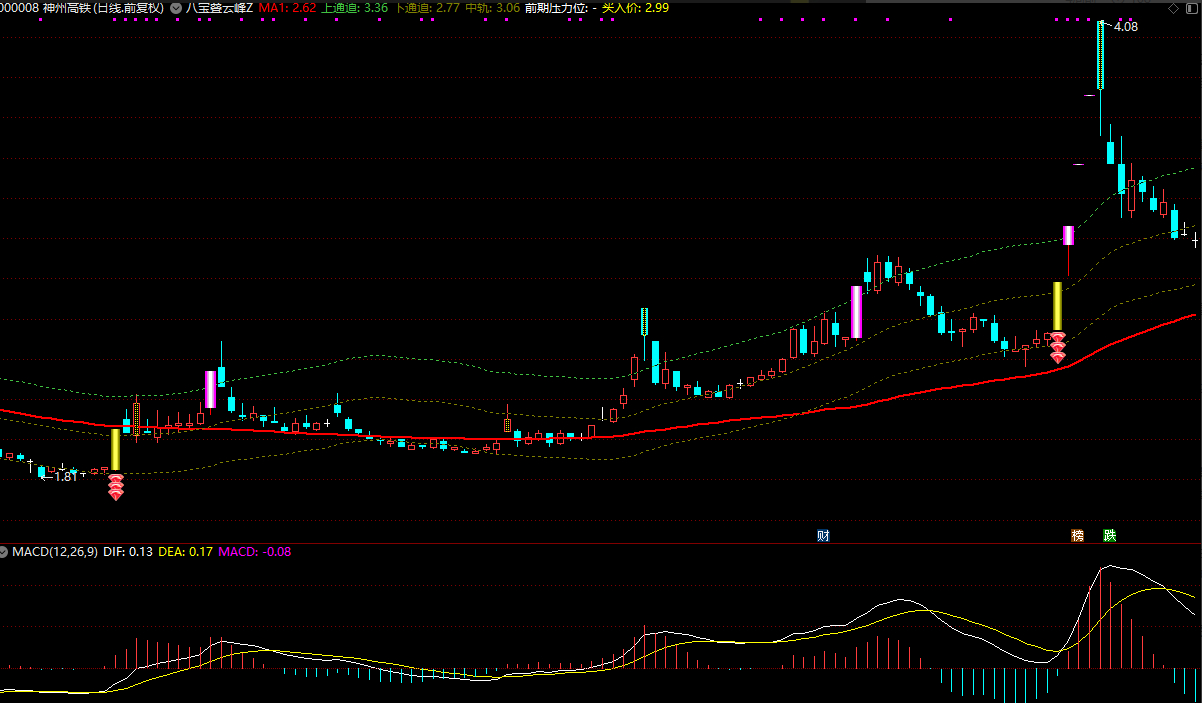Open the 八宝登云峰Z indicator dropdown
This screenshot has width=1202, height=703.
coord(177,8)
